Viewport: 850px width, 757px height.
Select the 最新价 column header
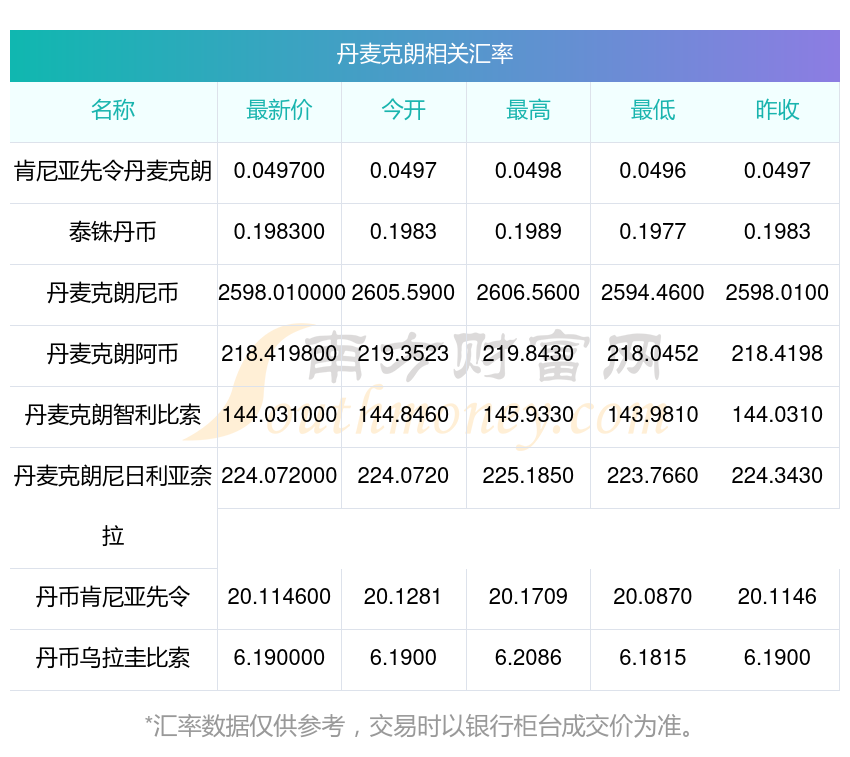[x=279, y=110]
